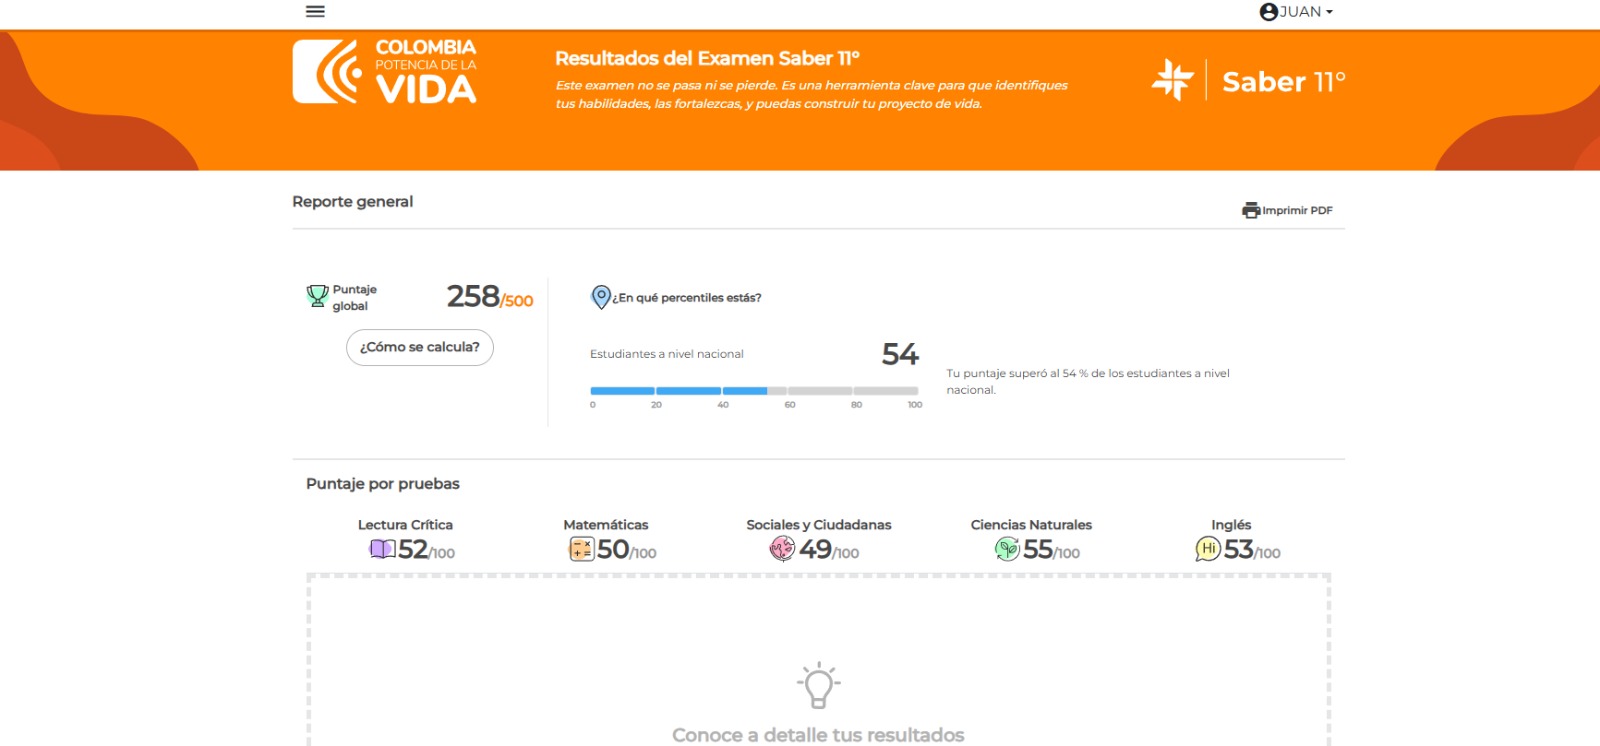
Task: Open the ¿Cómo se calcula? button
Action: point(420,347)
